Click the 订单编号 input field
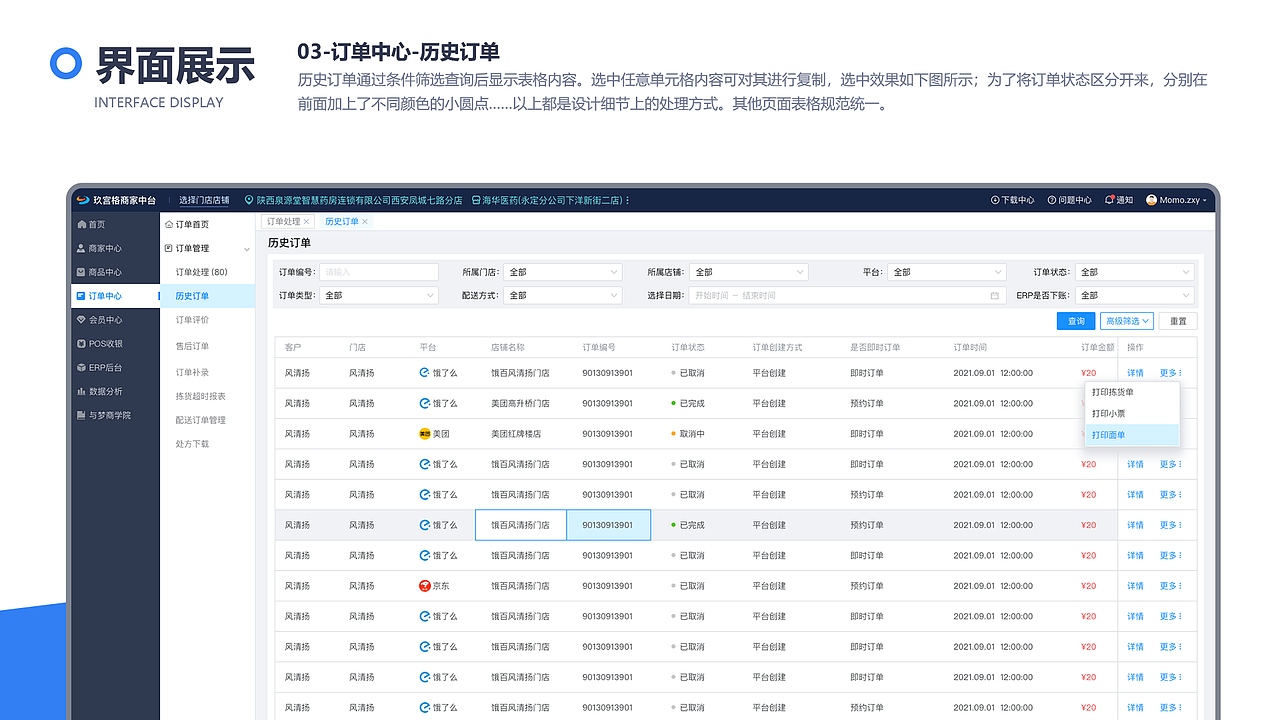The image size is (1280, 720). coord(379,272)
